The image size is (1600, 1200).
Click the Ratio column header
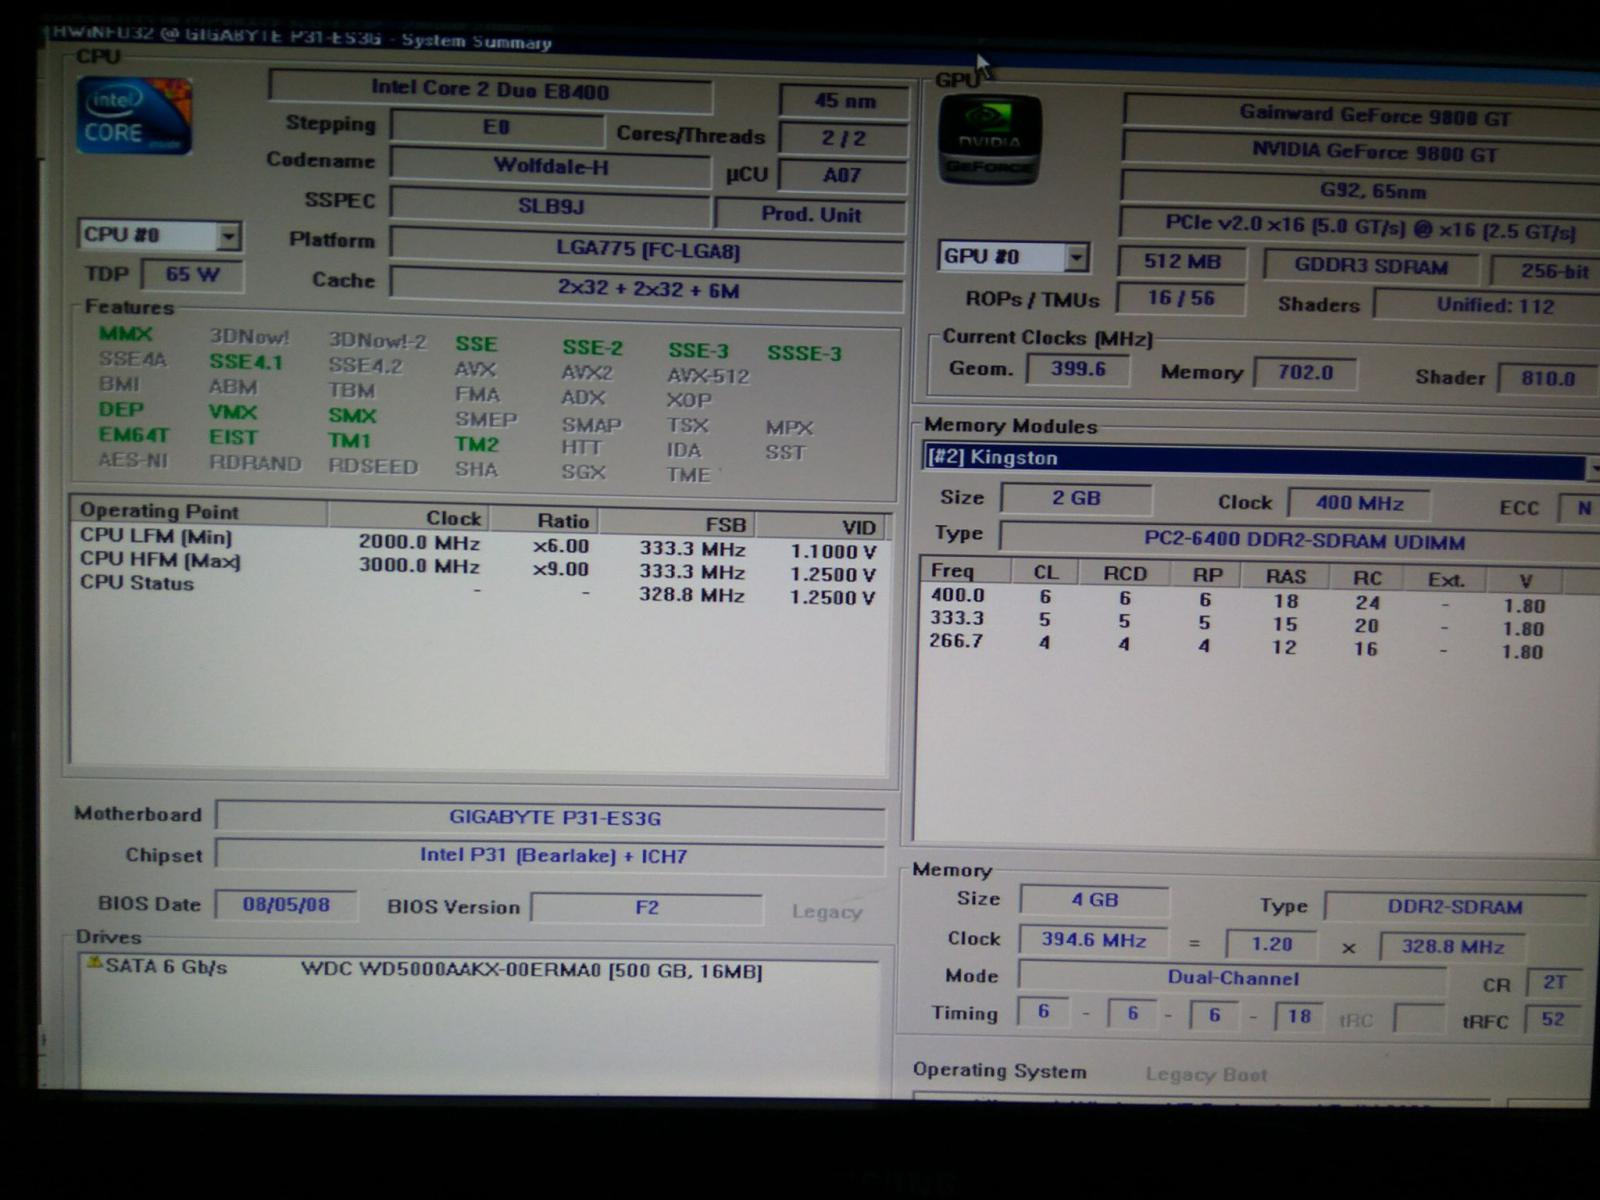pos(544,520)
